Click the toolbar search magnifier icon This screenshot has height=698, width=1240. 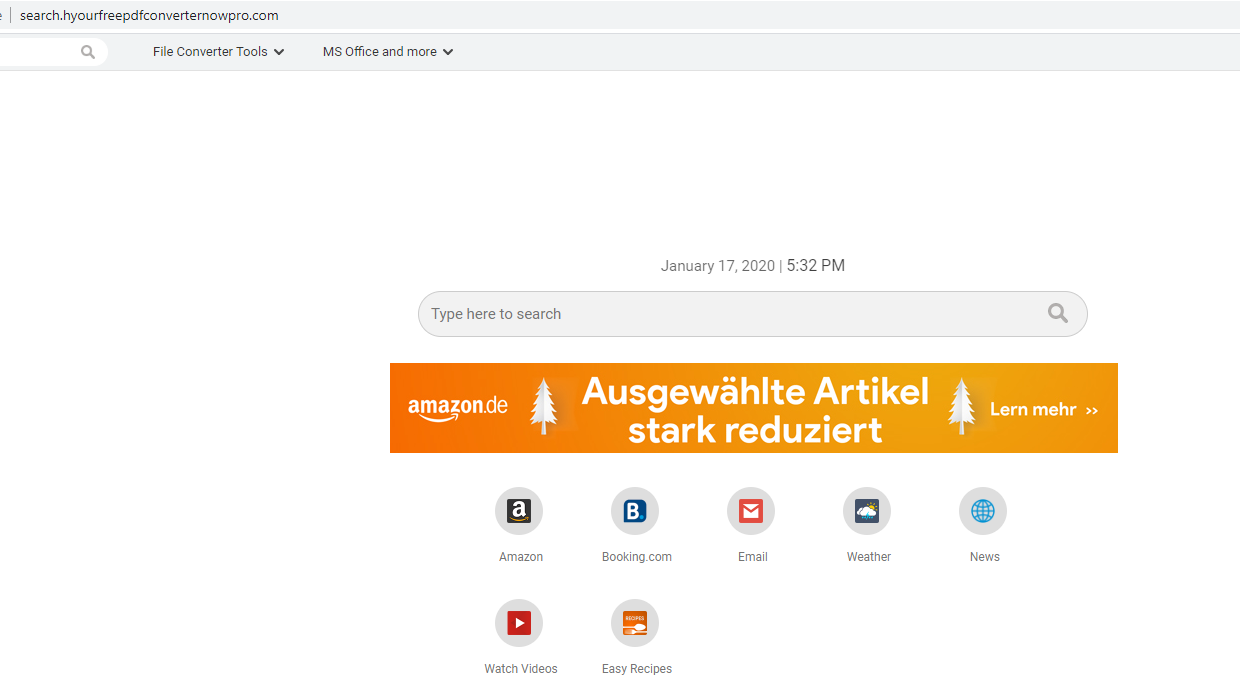[x=88, y=52]
